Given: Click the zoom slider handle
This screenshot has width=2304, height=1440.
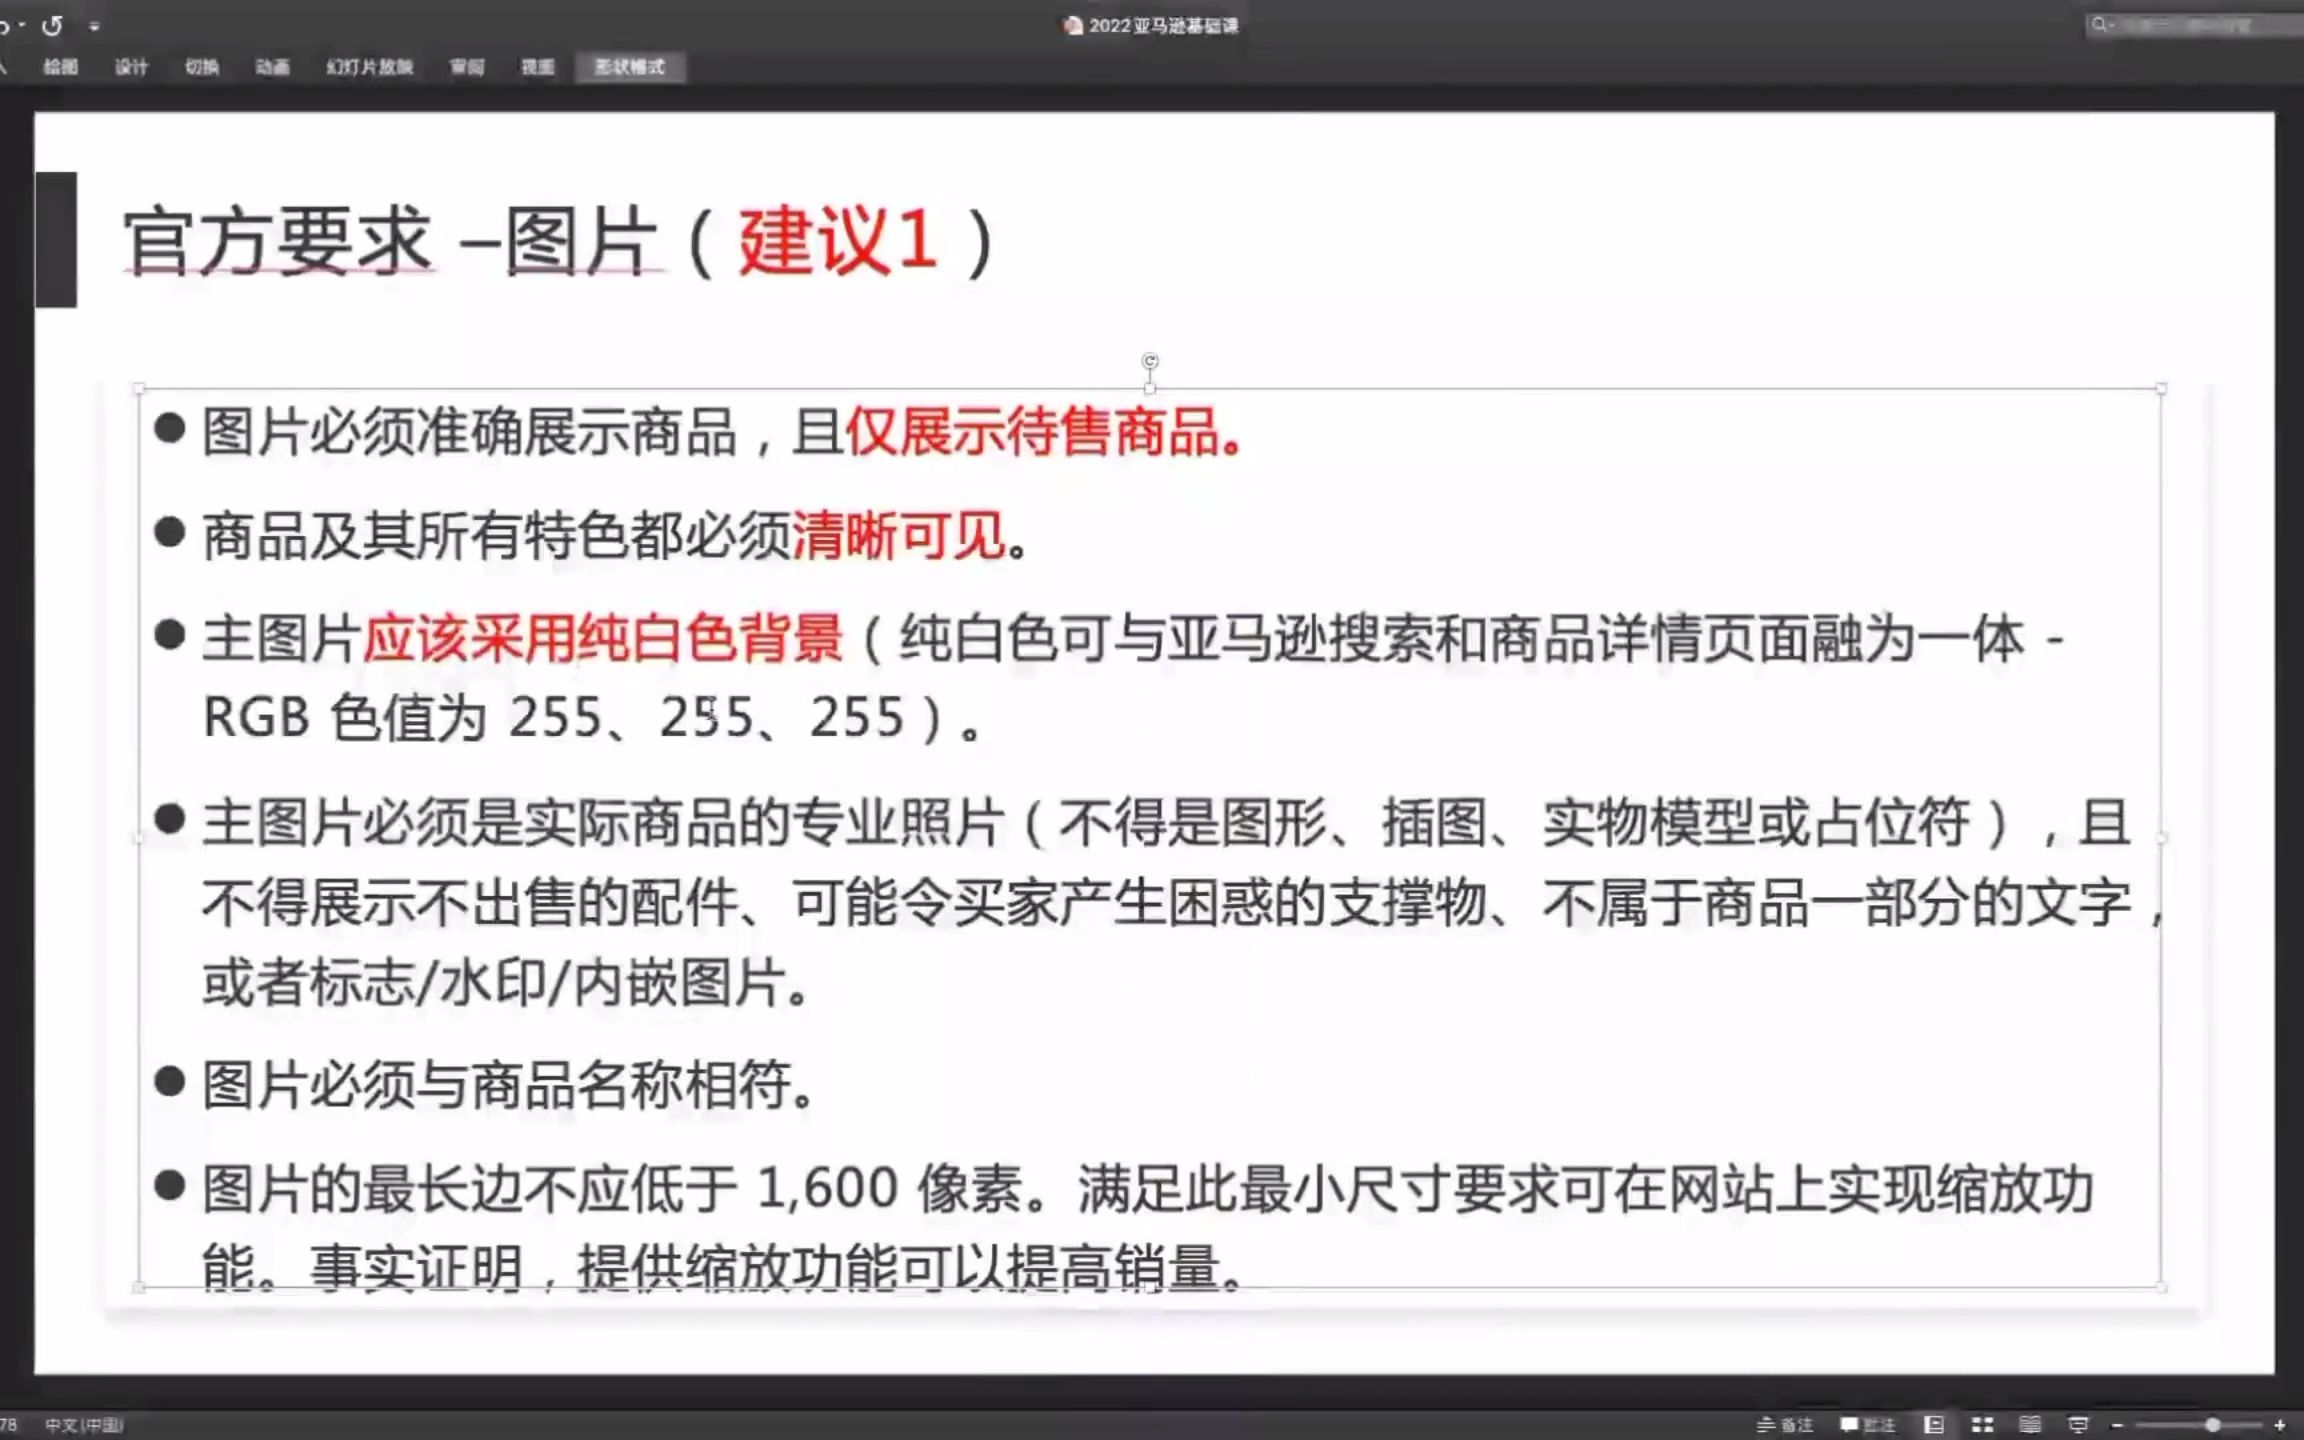Looking at the screenshot, I should tap(2213, 1425).
